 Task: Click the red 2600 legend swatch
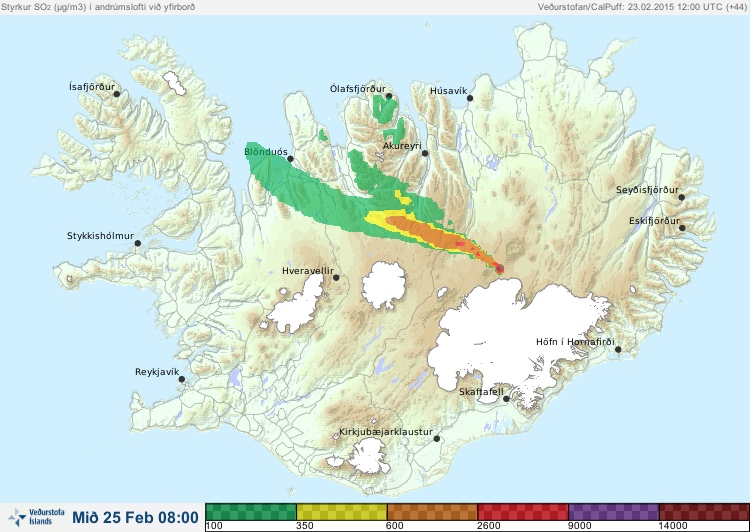[x=523, y=512]
